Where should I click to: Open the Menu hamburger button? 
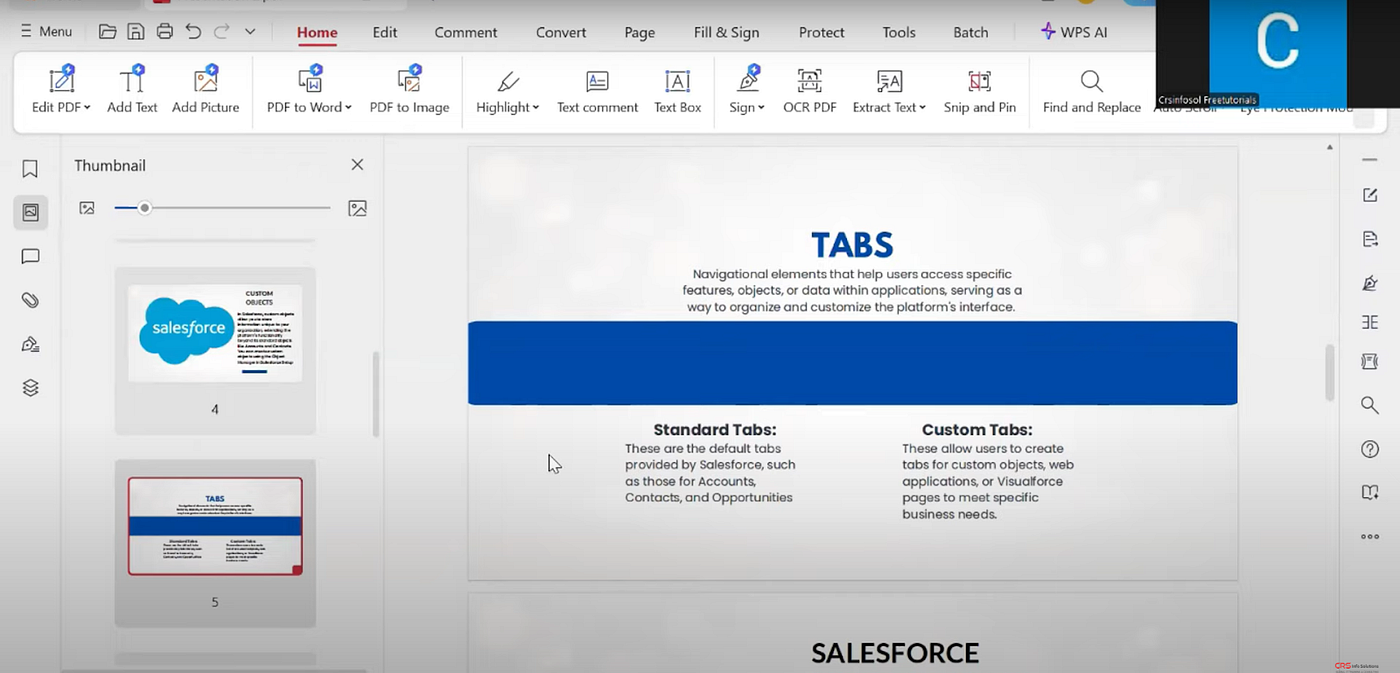(46, 32)
